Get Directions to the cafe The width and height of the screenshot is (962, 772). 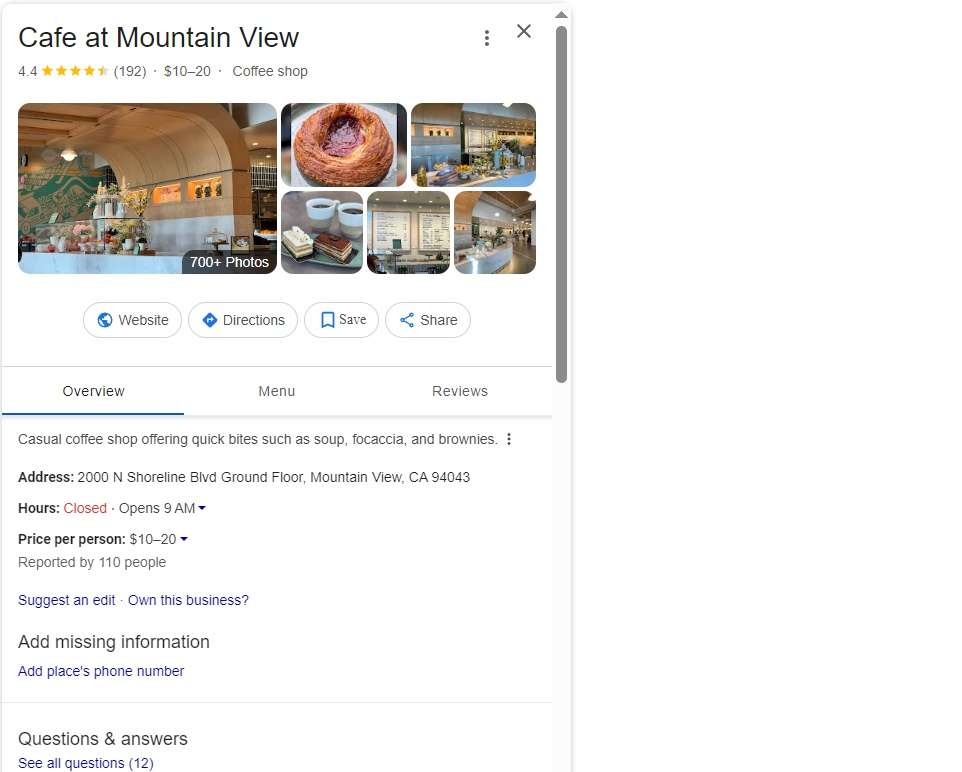tap(243, 320)
